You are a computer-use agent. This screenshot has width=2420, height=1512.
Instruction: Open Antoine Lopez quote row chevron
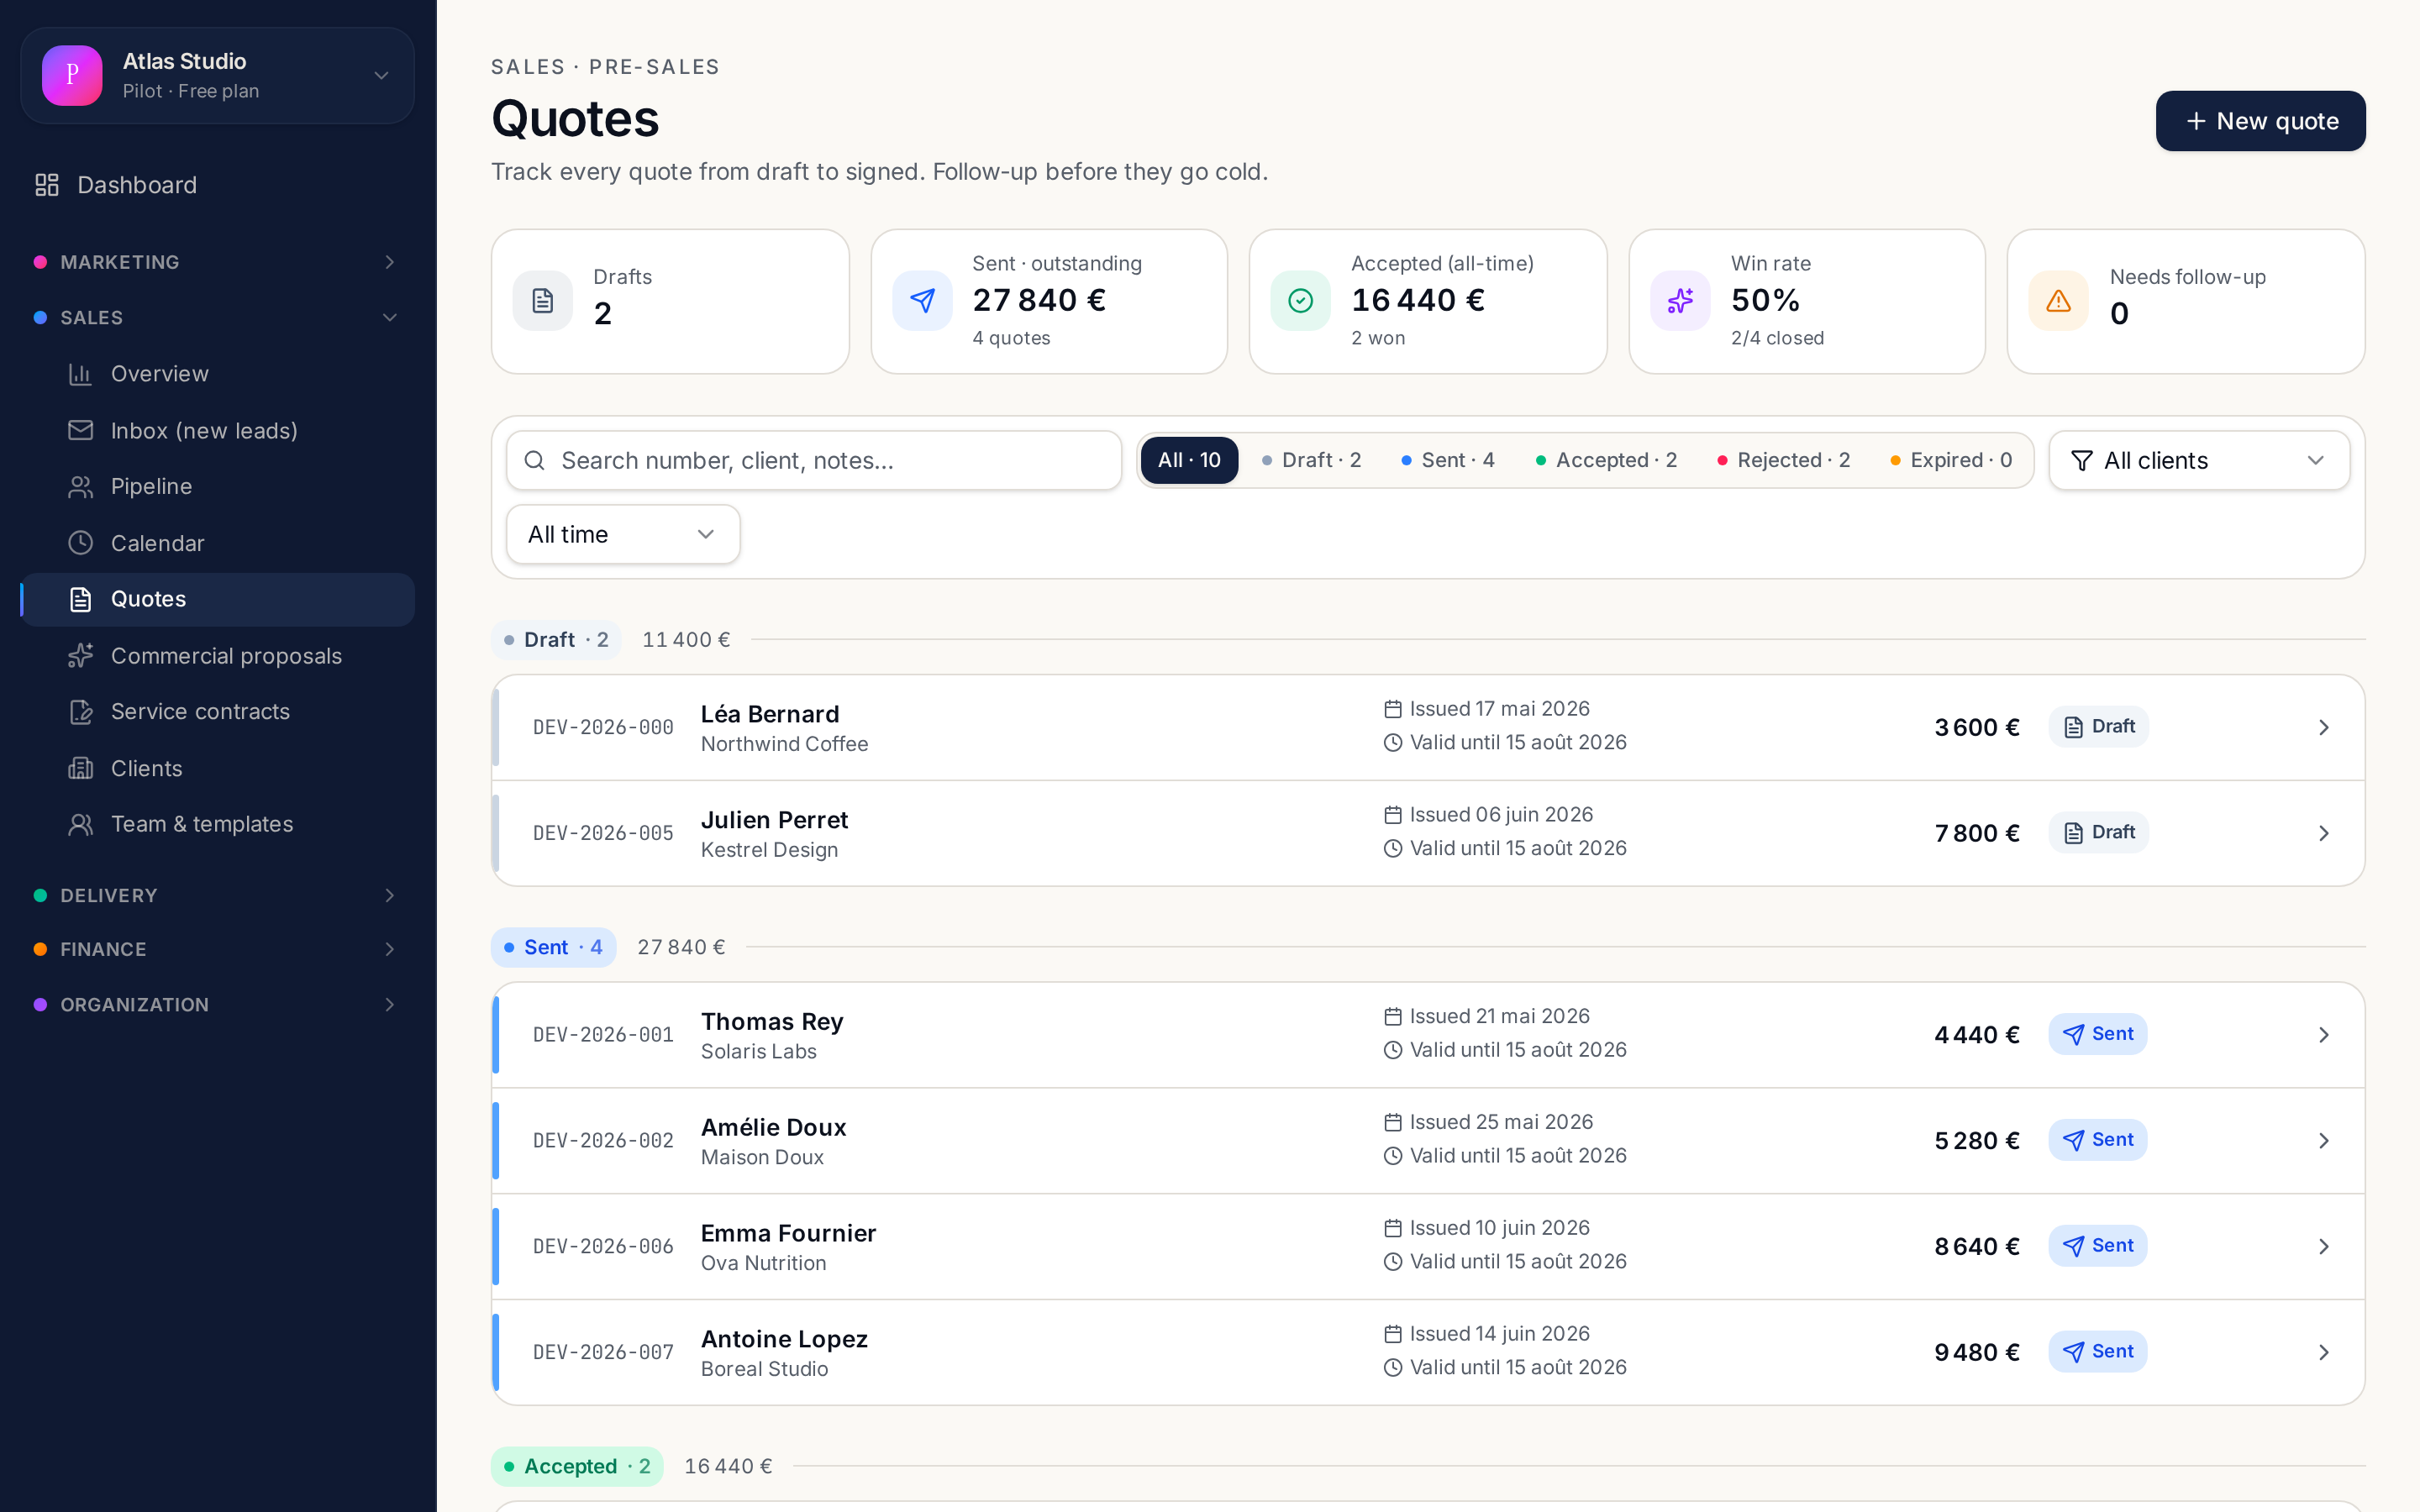[x=2324, y=1353]
